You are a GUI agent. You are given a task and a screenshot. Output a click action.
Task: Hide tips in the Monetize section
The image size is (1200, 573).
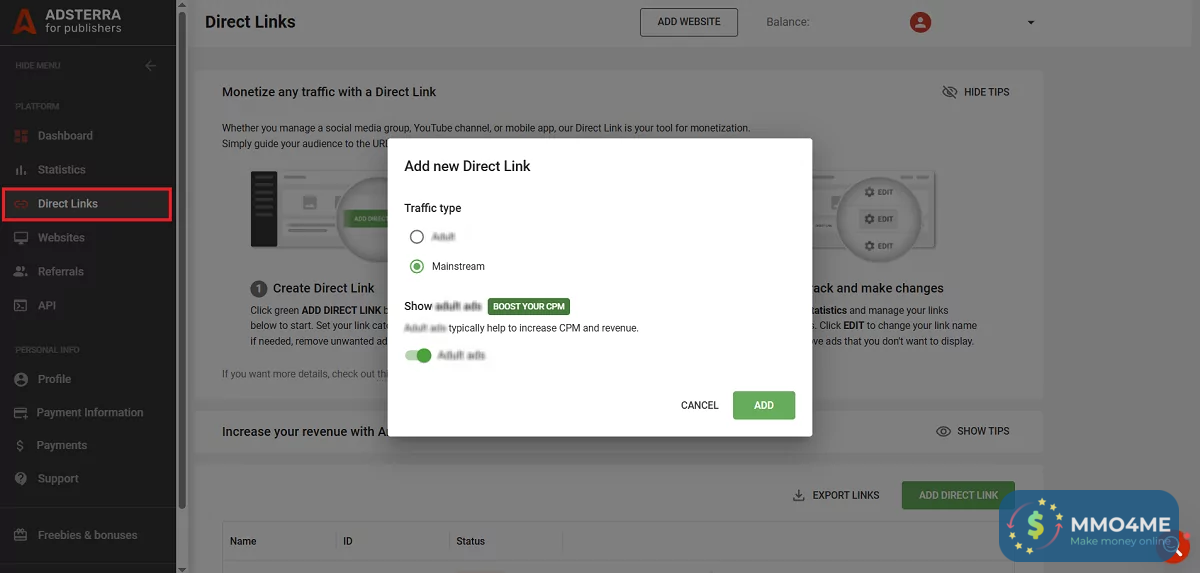coord(976,92)
